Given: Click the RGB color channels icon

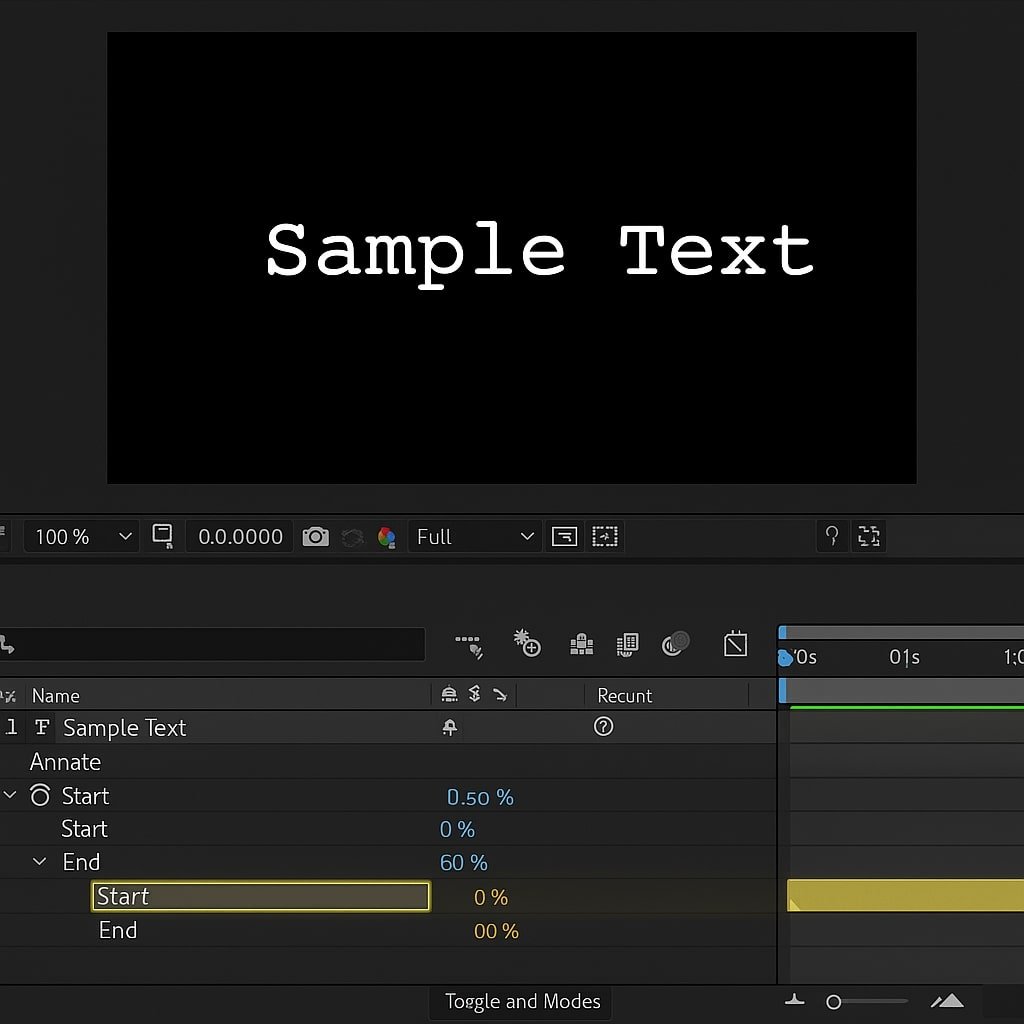Looking at the screenshot, I should click(386, 537).
